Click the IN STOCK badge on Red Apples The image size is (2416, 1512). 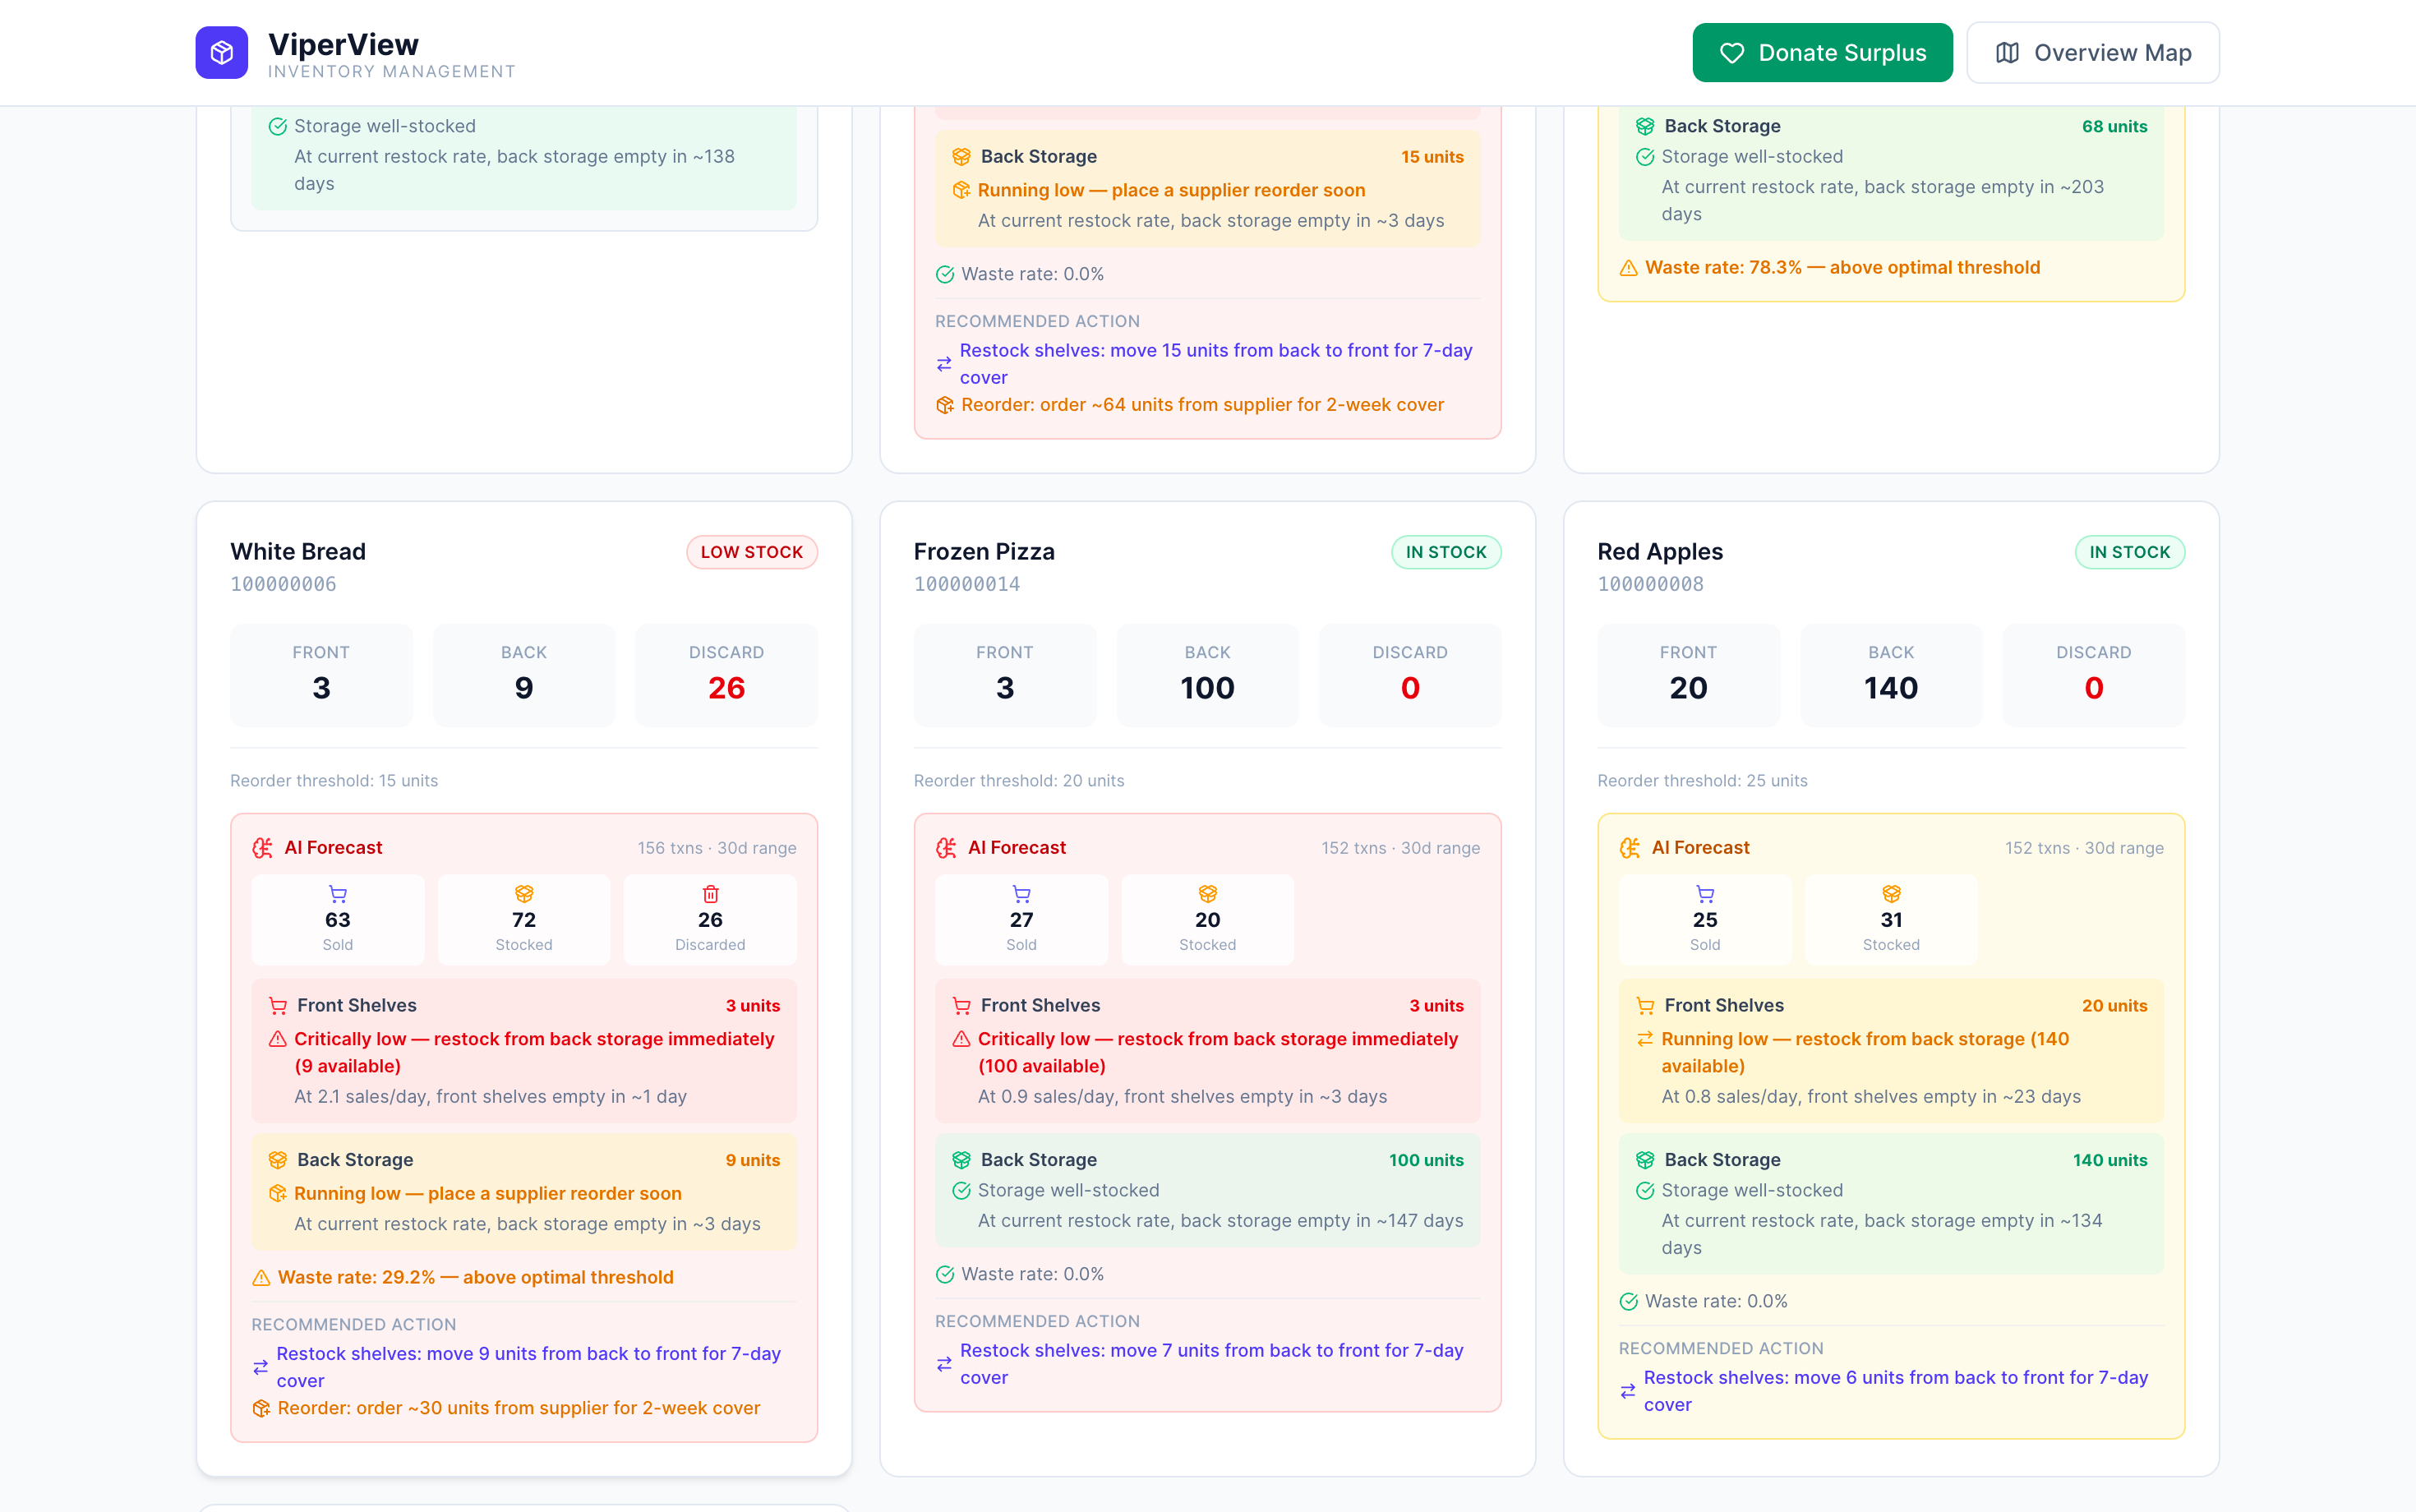tap(2129, 552)
